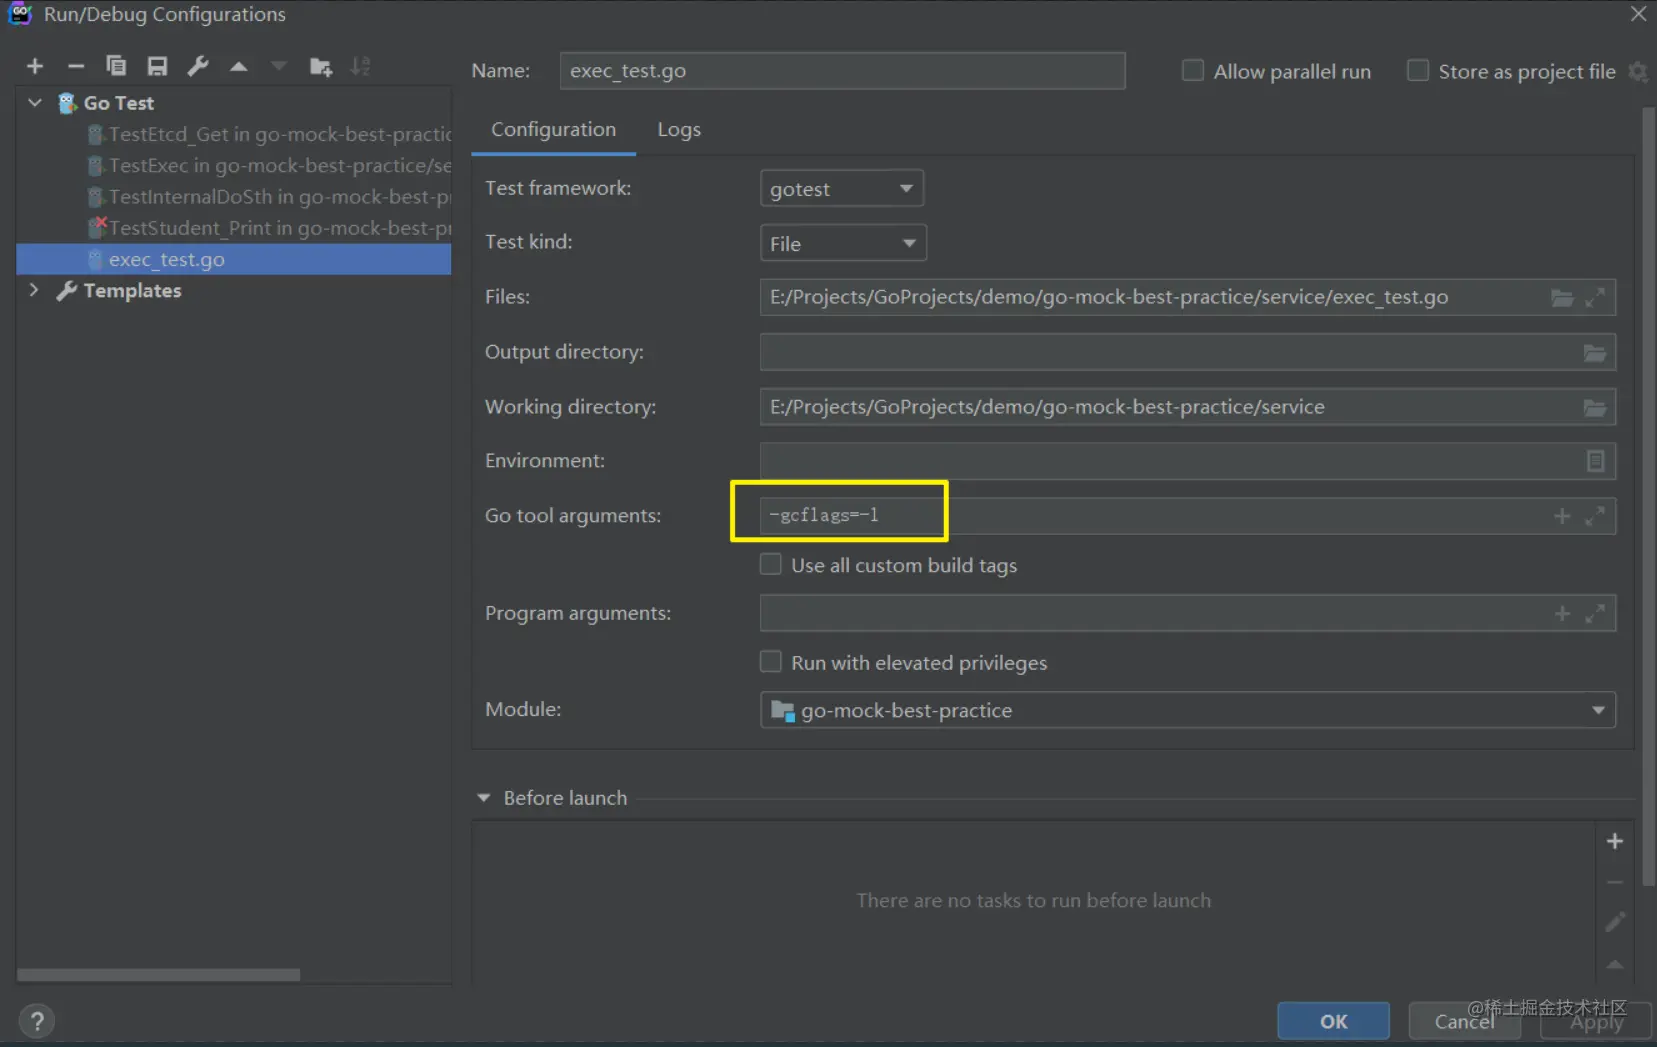The image size is (1657, 1047).
Task: Expand the Templates tree node
Action: pyautogui.click(x=34, y=290)
